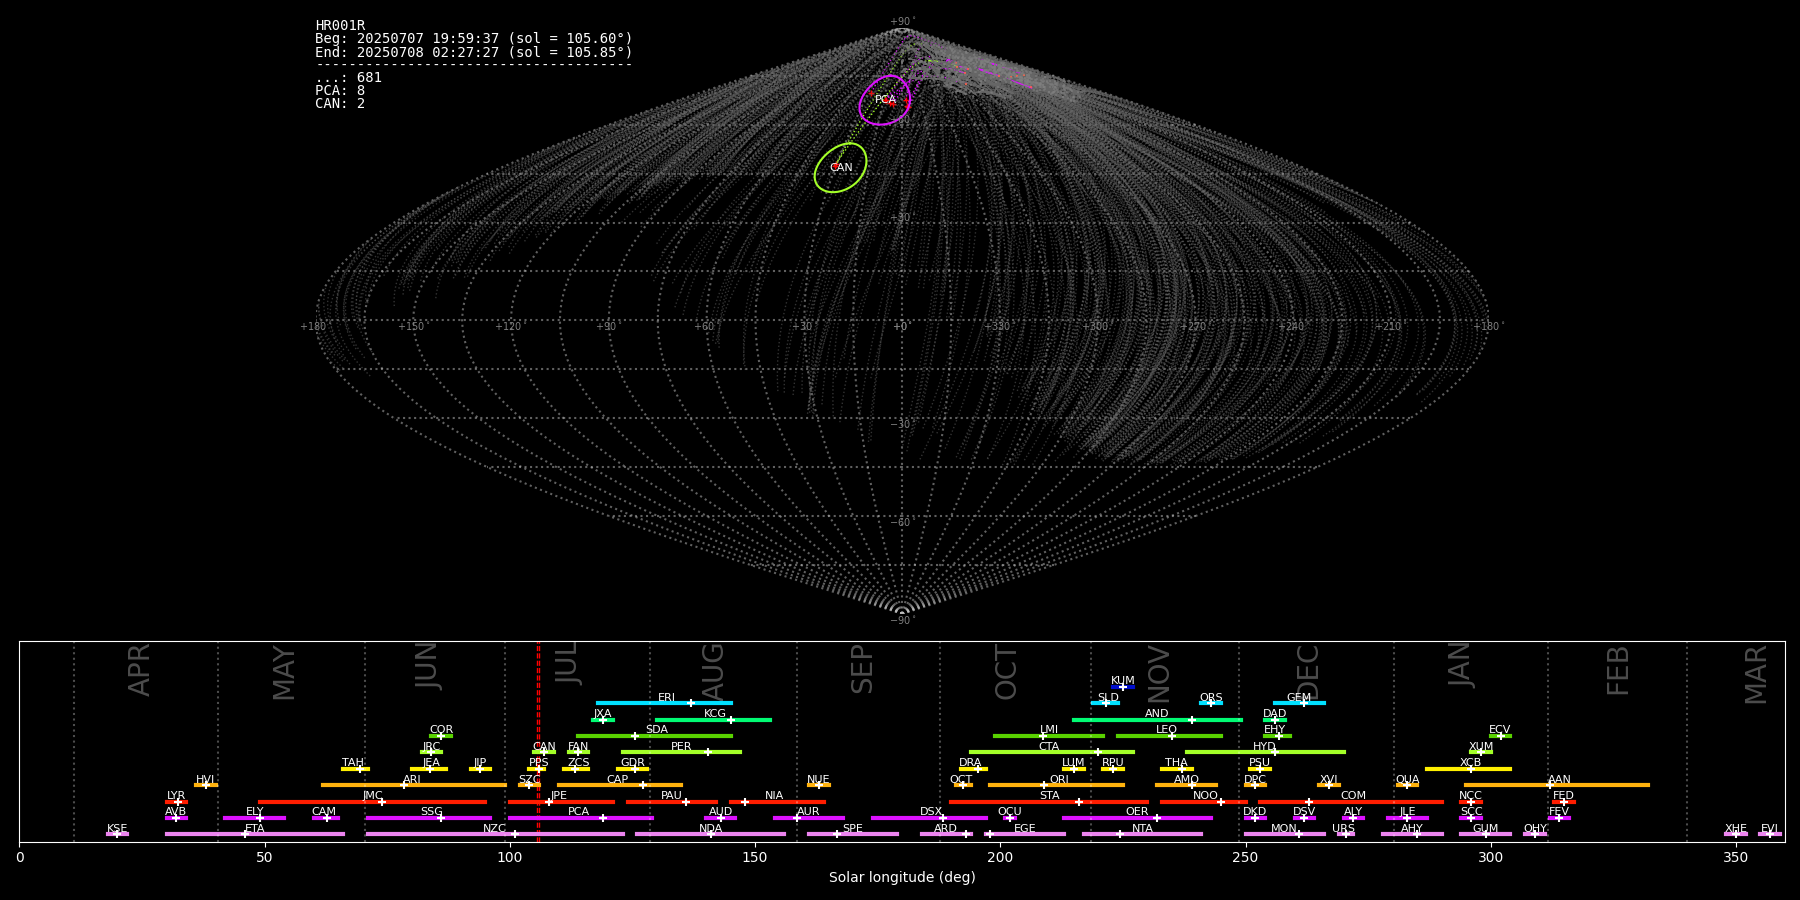Click the NZC shower bar label
This screenshot has width=1800, height=900.
pyautogui.click(x=494, y=829)
